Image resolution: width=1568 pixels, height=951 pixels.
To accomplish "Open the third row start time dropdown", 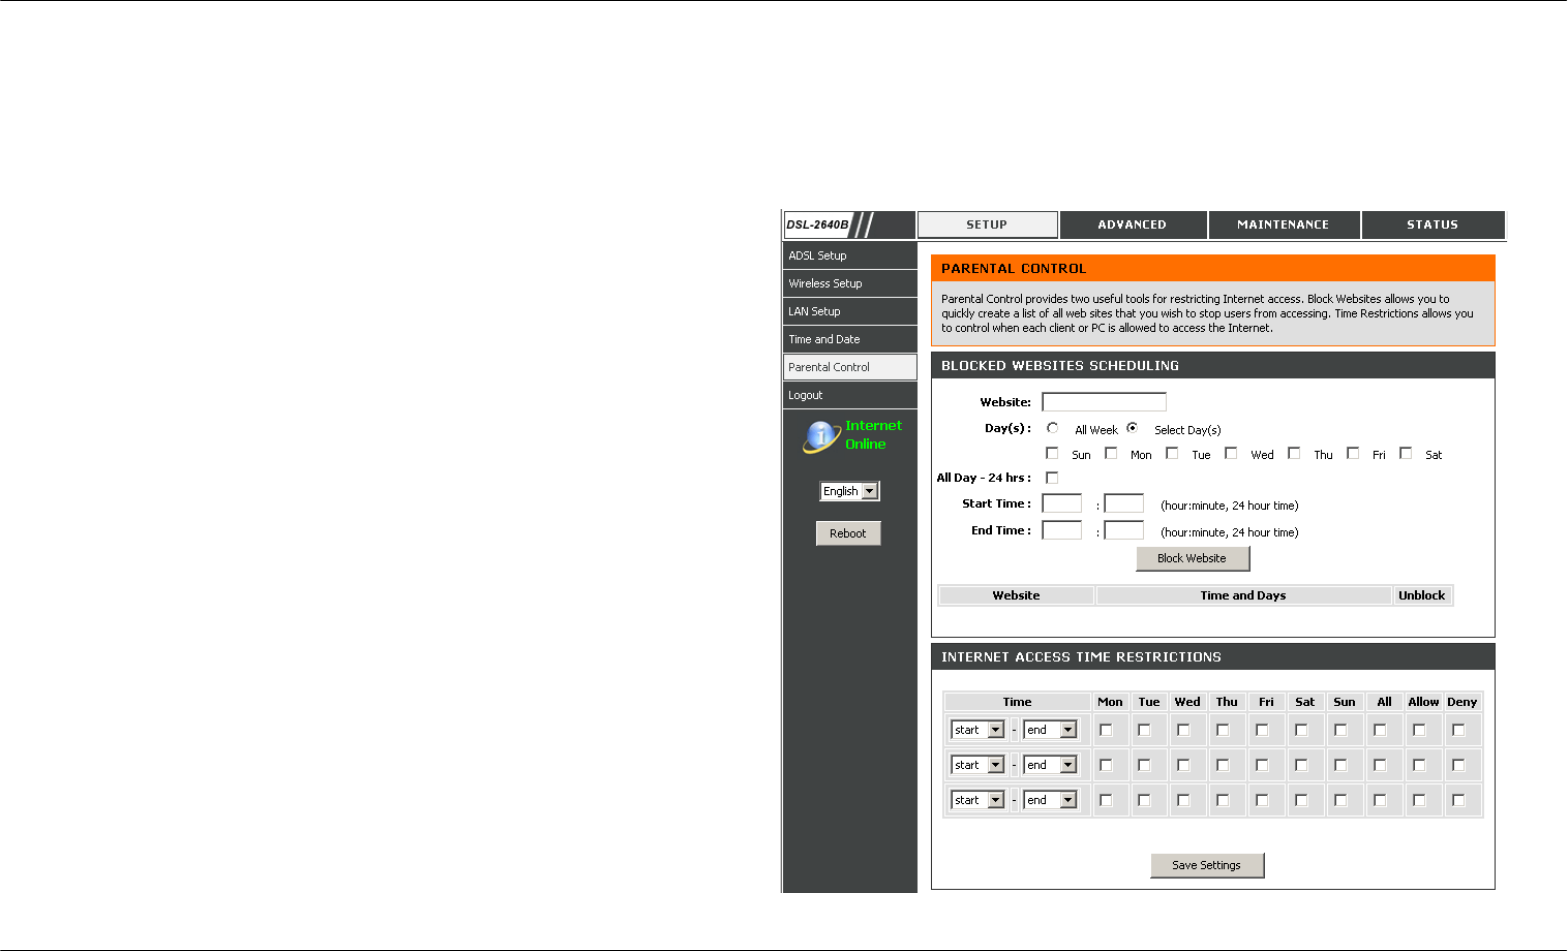I will tap(977, 800).
